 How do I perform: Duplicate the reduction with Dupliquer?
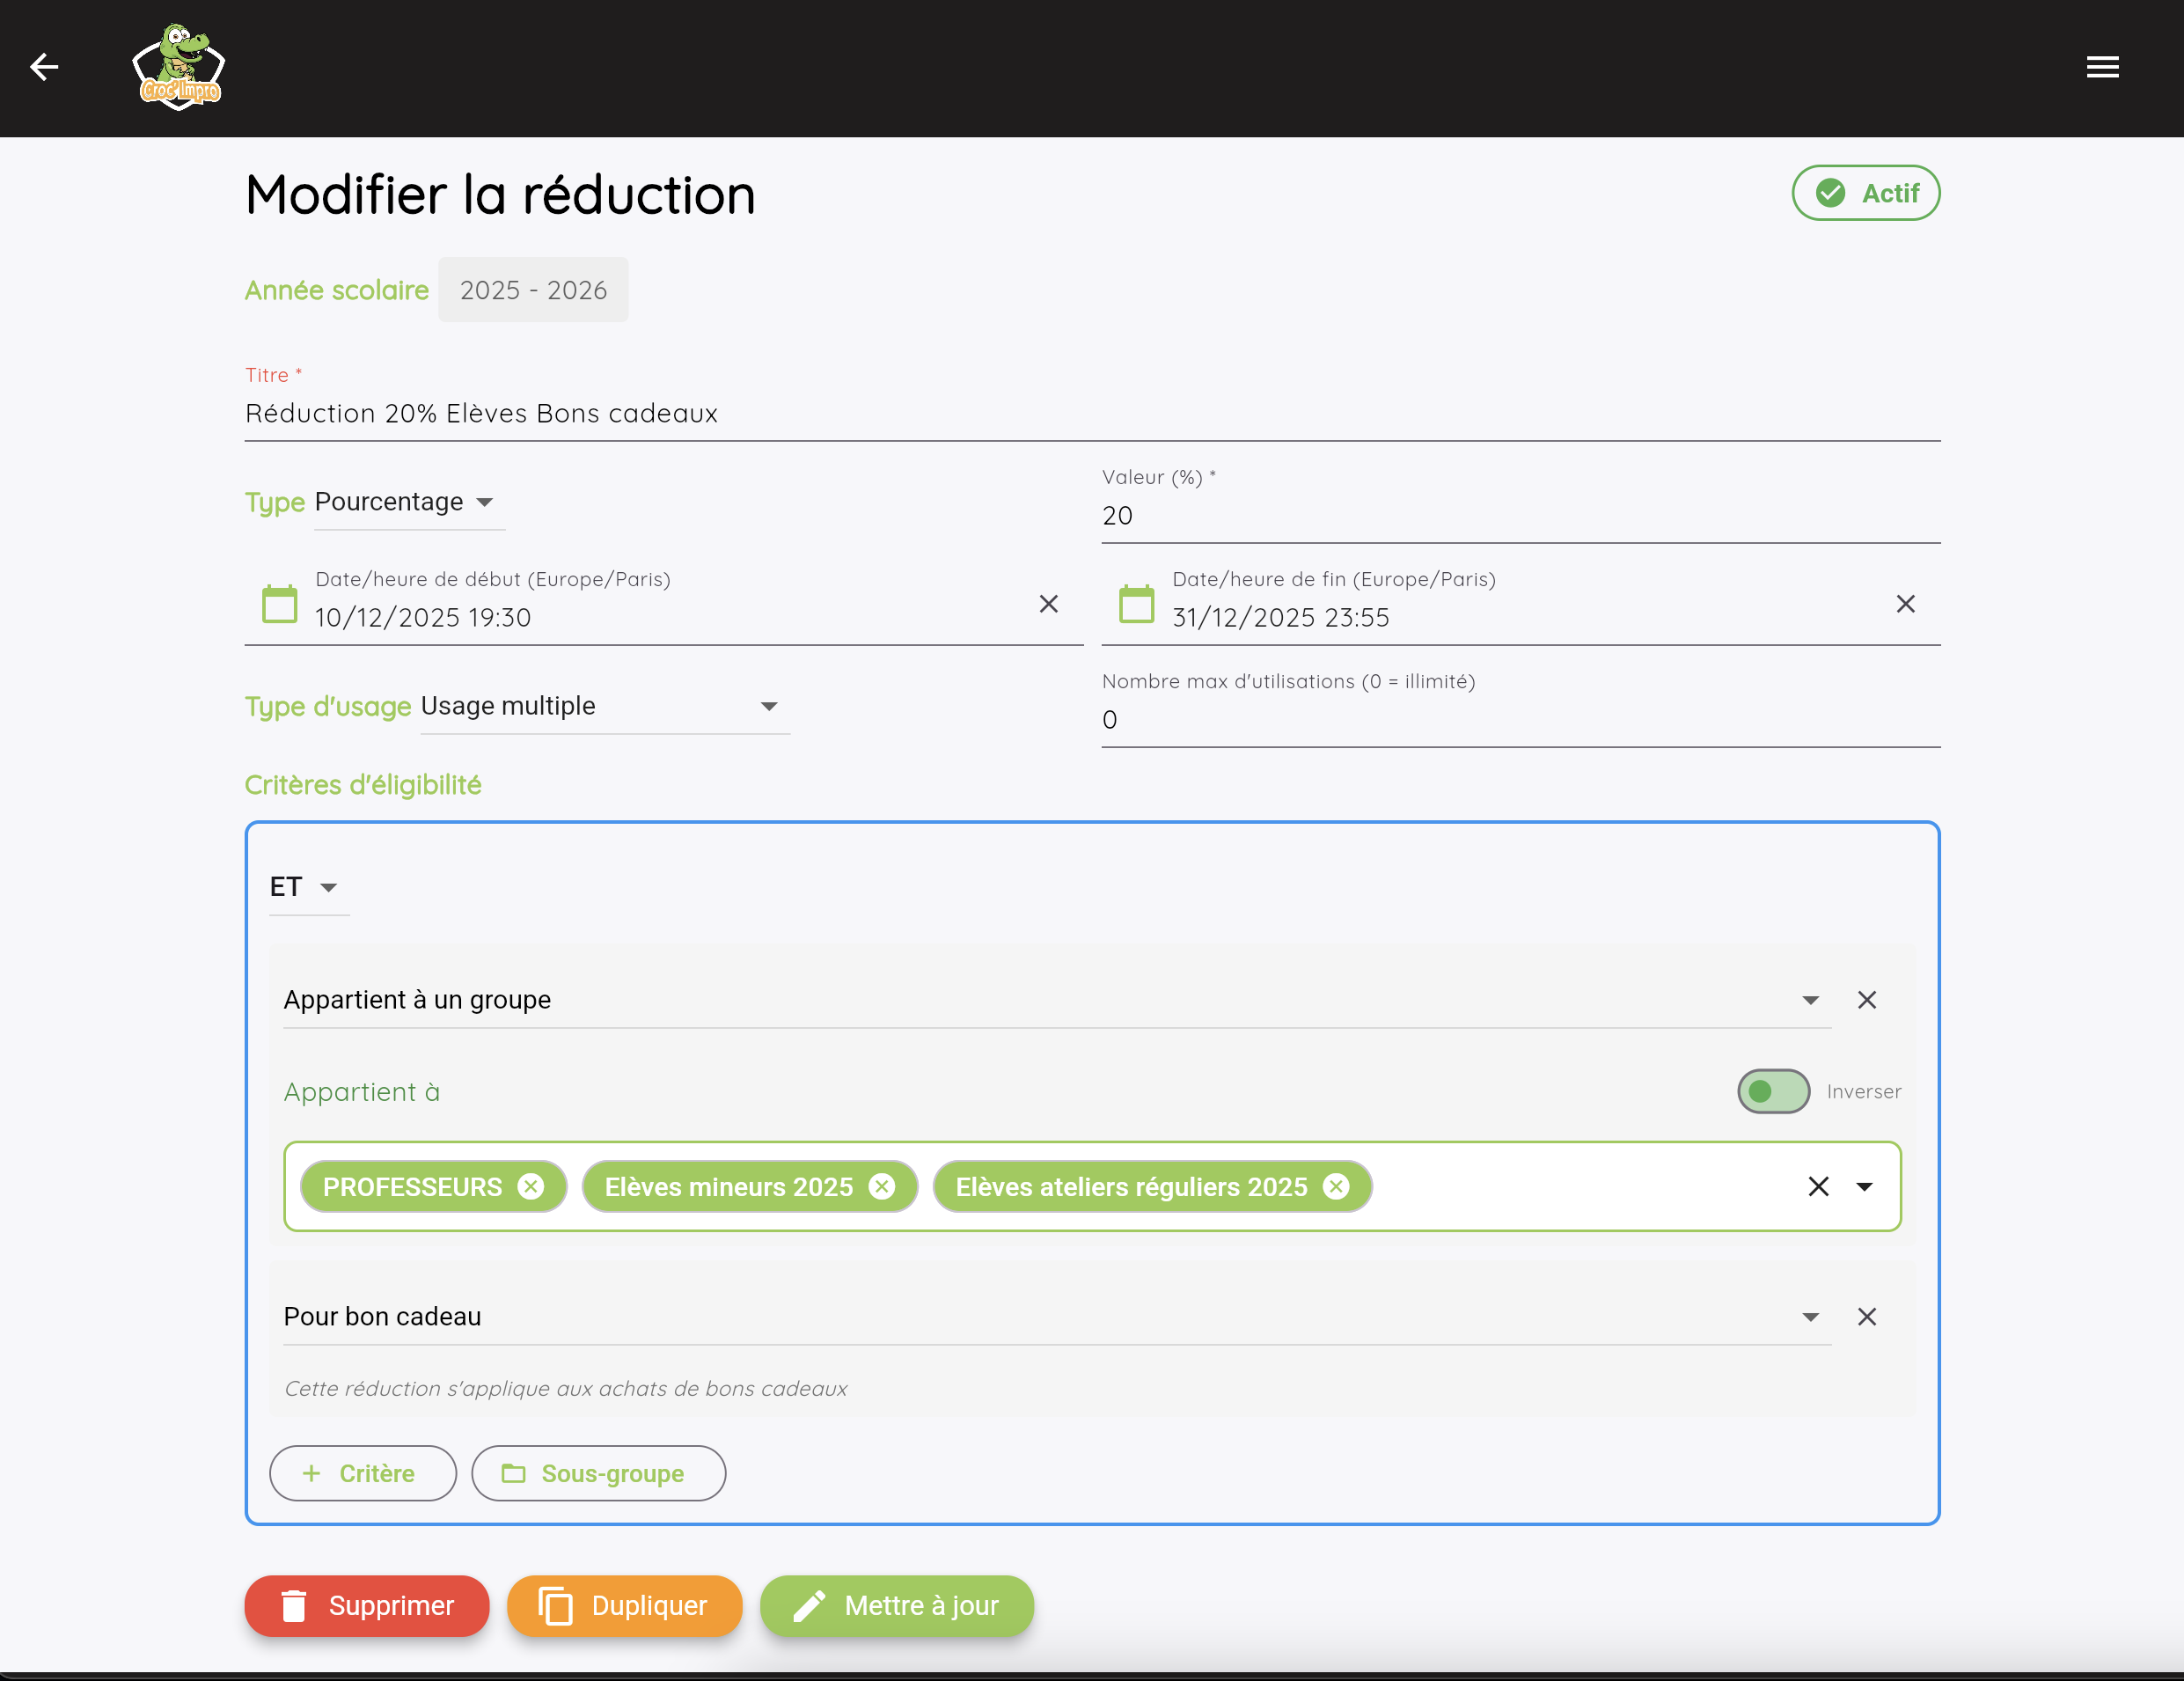click(624, 1606)
